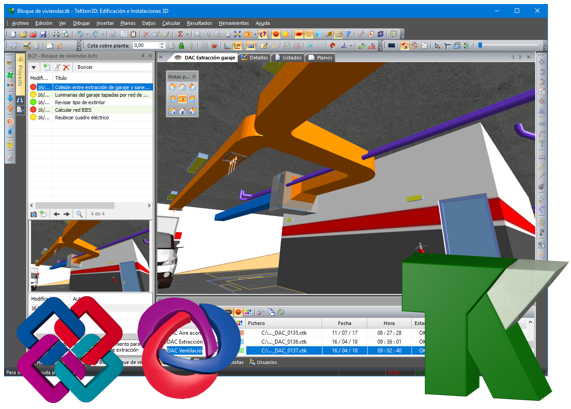Screen dimensions: 571x409
Task: Click the Cota sobre planta value field
Action: [146, 46]
